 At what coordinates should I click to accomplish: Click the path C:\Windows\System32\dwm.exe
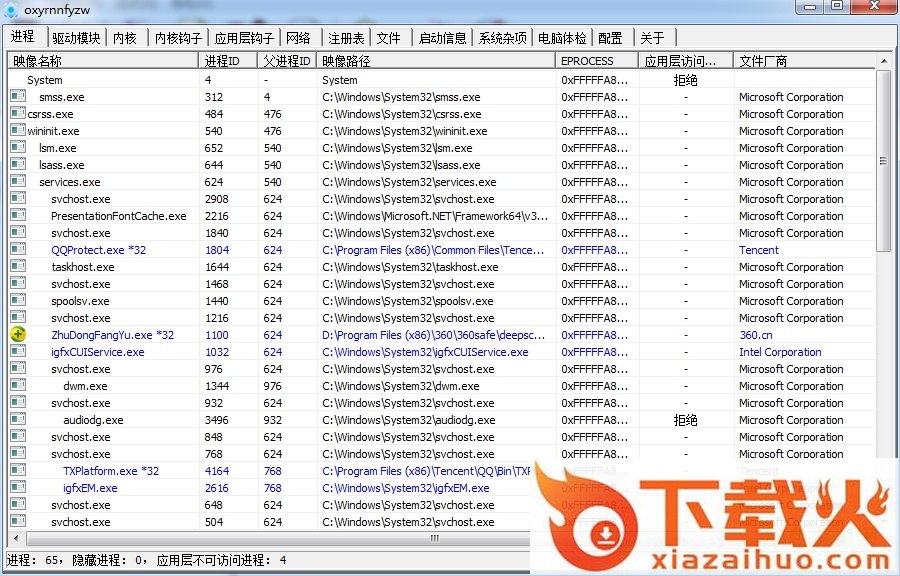click(401, 386)
